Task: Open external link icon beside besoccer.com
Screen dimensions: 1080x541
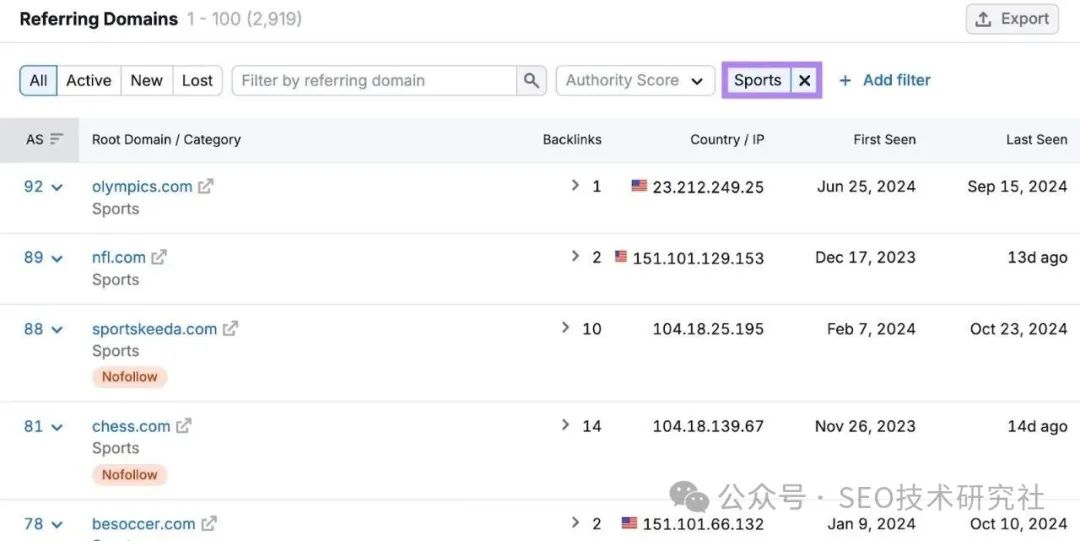Action: (209, 524)
